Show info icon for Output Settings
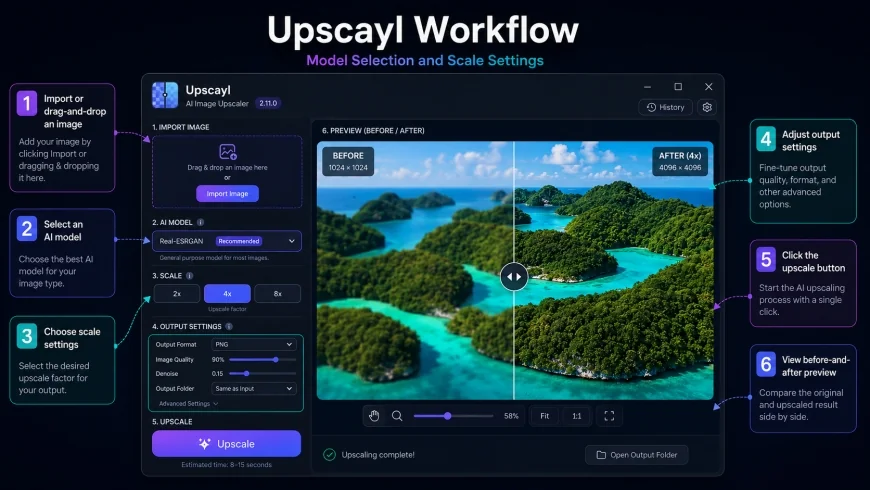Screen dimensions: 870x490 (229, 326)
